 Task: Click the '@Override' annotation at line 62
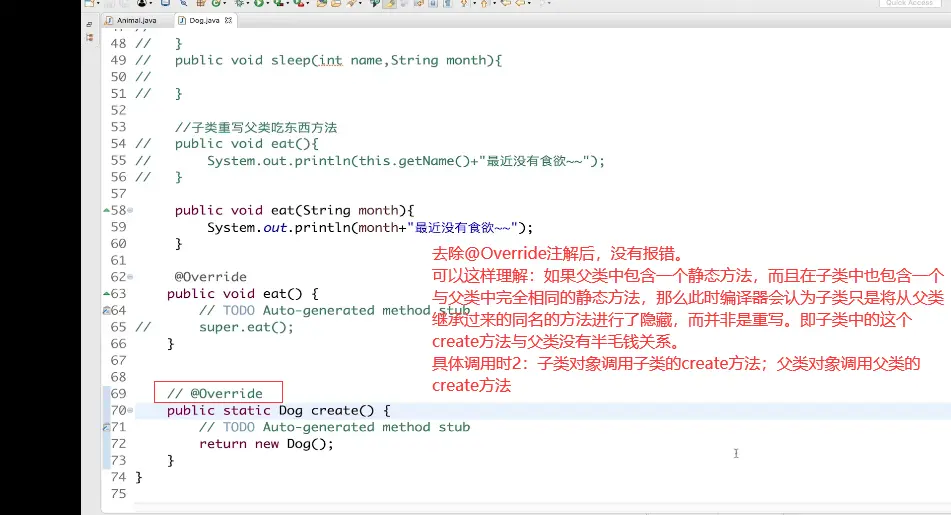210,277
